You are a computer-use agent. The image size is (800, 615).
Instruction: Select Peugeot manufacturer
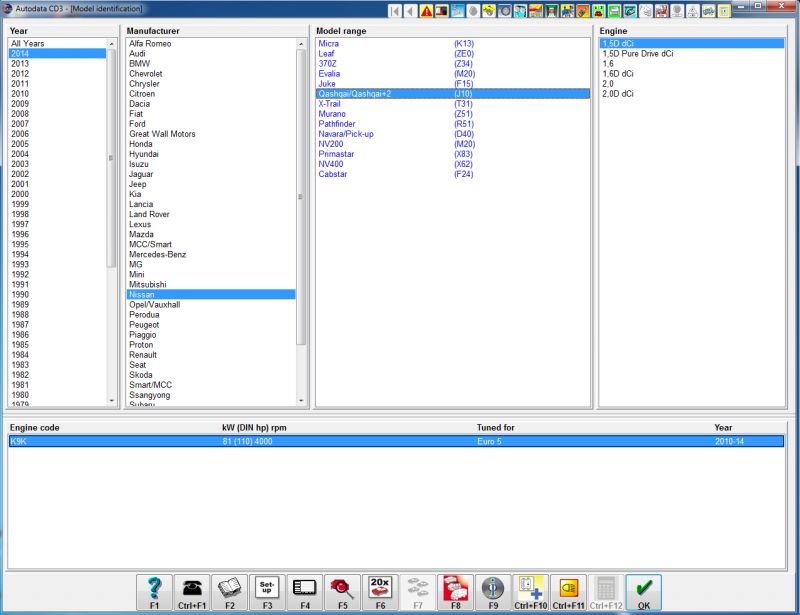tap(211, 325)
